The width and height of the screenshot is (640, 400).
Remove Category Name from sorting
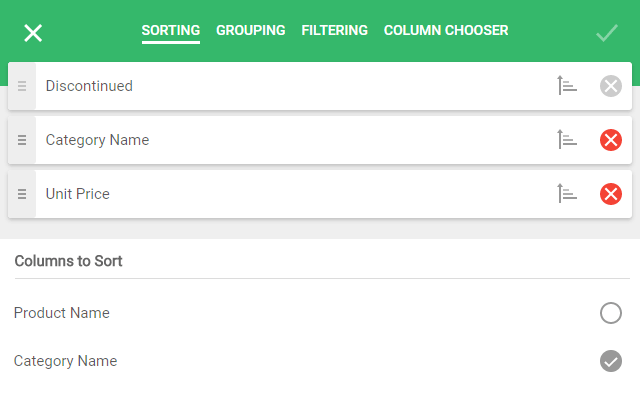click(611, 140)
